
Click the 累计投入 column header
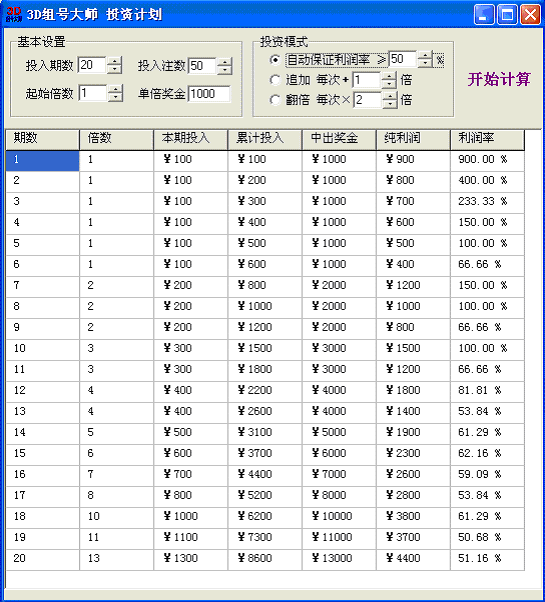pyautogui.click(x=264, y=139)
